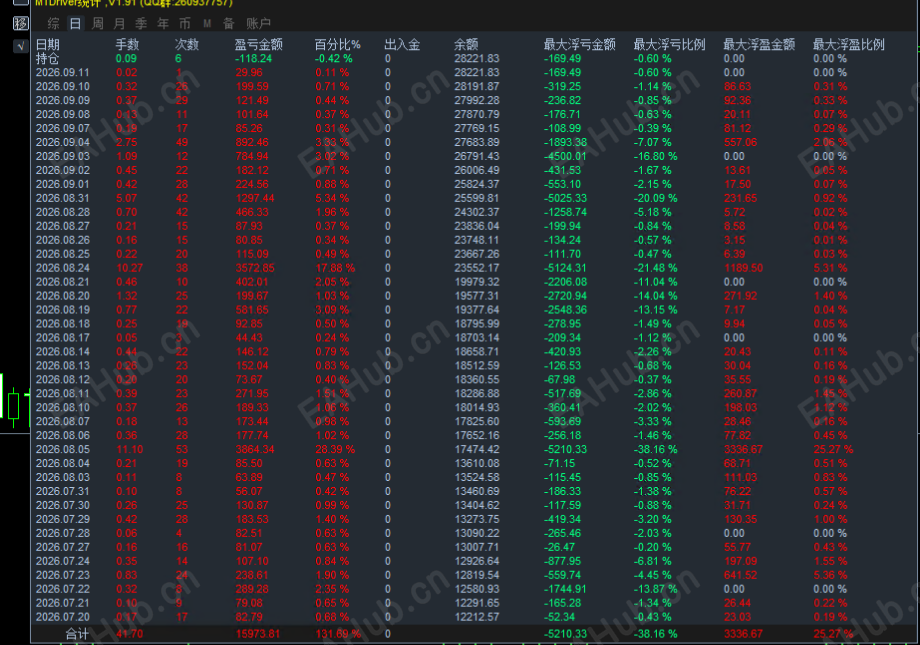Viewport: 920px width, 645px height.
Task: Click the 百分比% column header
Action: pos(337,45)
